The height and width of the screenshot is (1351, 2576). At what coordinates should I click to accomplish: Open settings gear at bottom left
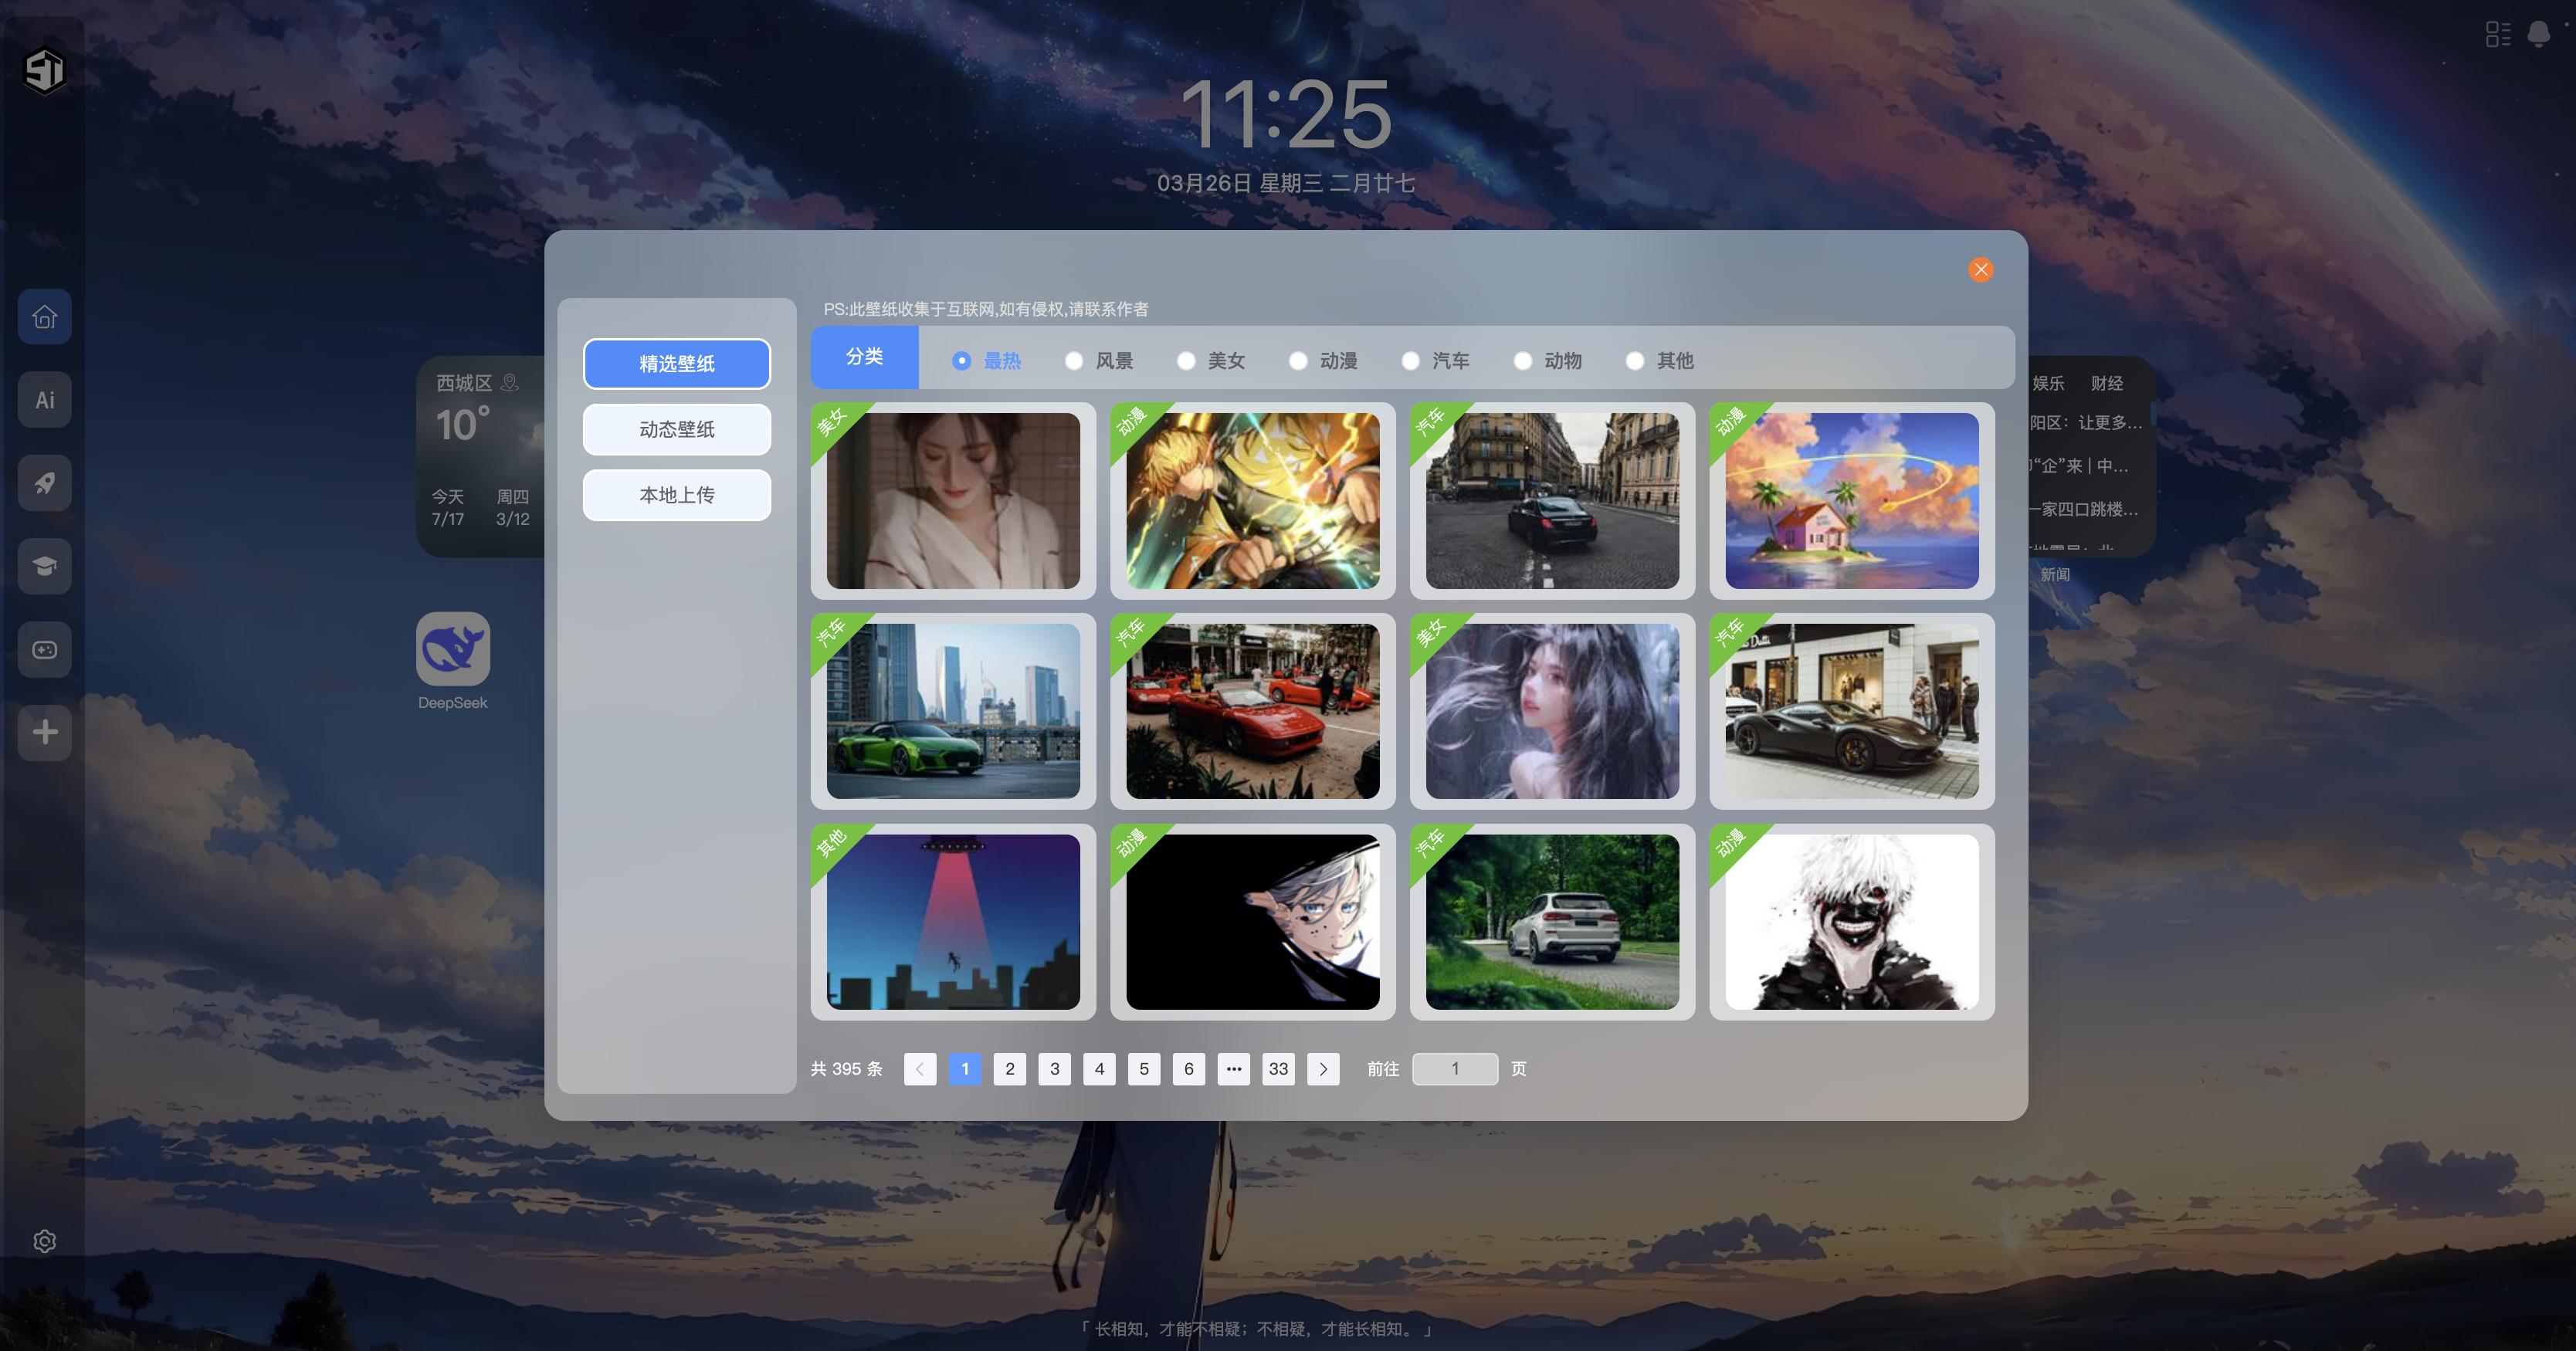[44, 1241]
